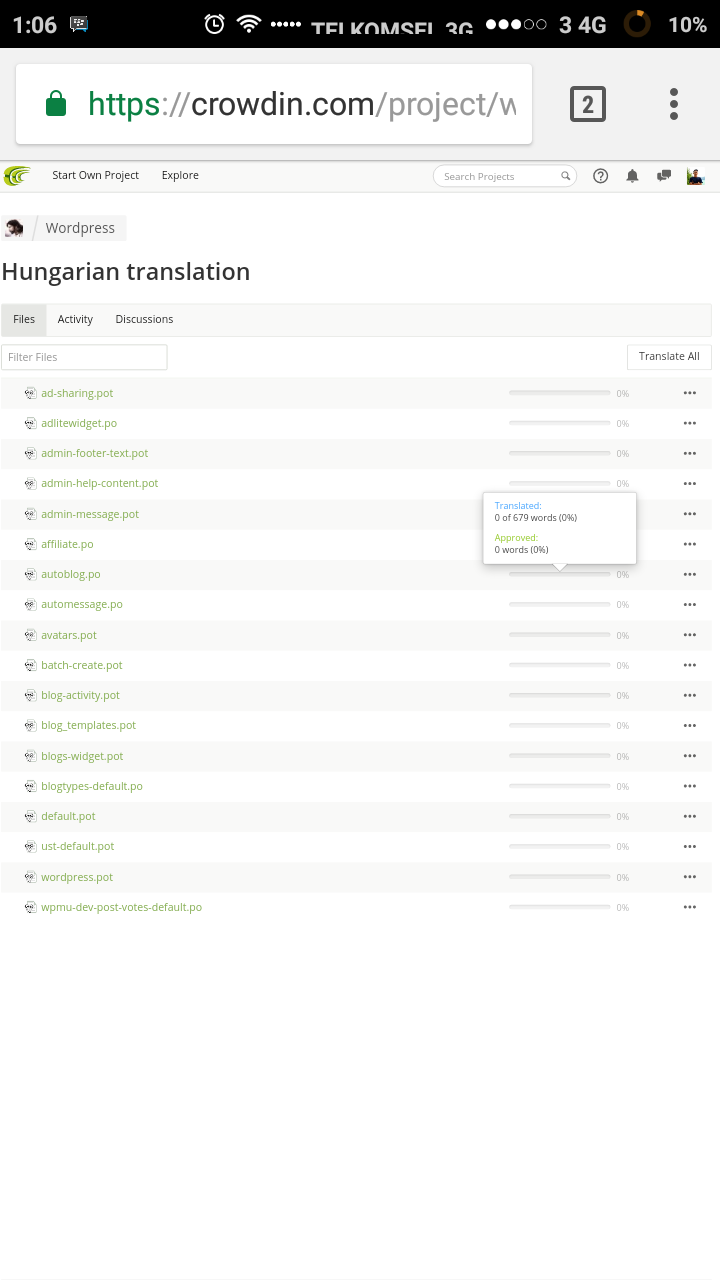Open more options for blog-activity.pot
This screenshot has height=1280, width=720.
coord(689,695)
